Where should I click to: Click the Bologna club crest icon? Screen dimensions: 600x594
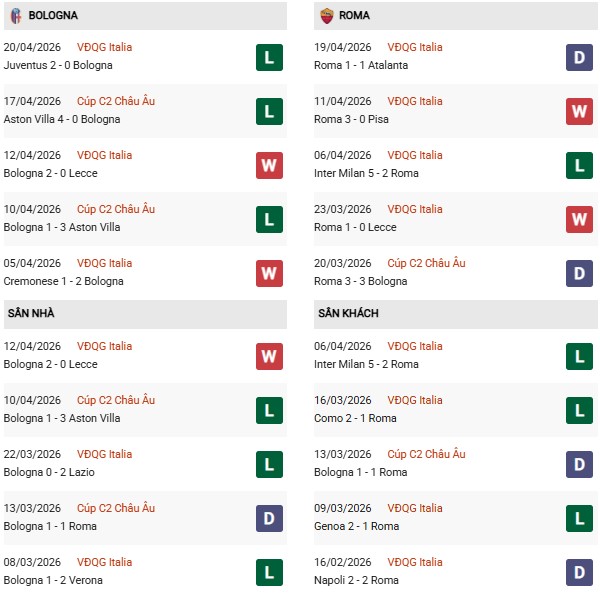point(15,16)
